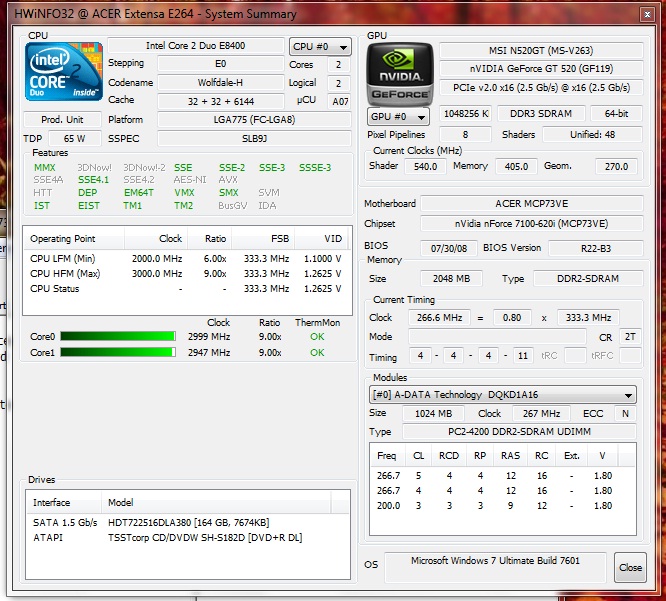Click the Prod. Unit button
666x601 pixels.
62,119
